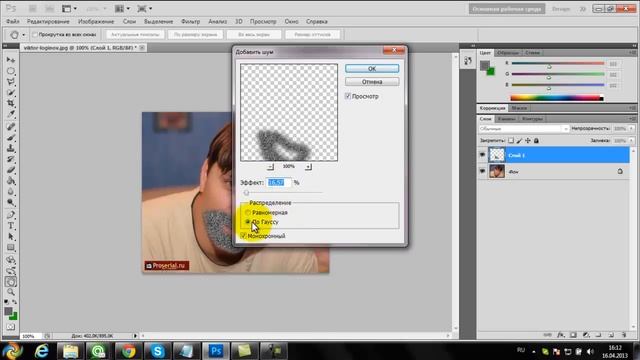Click the second zoom preset button in options bar
Image resolution: width=640 pixels, height=360 pixels.
(195, 35)
